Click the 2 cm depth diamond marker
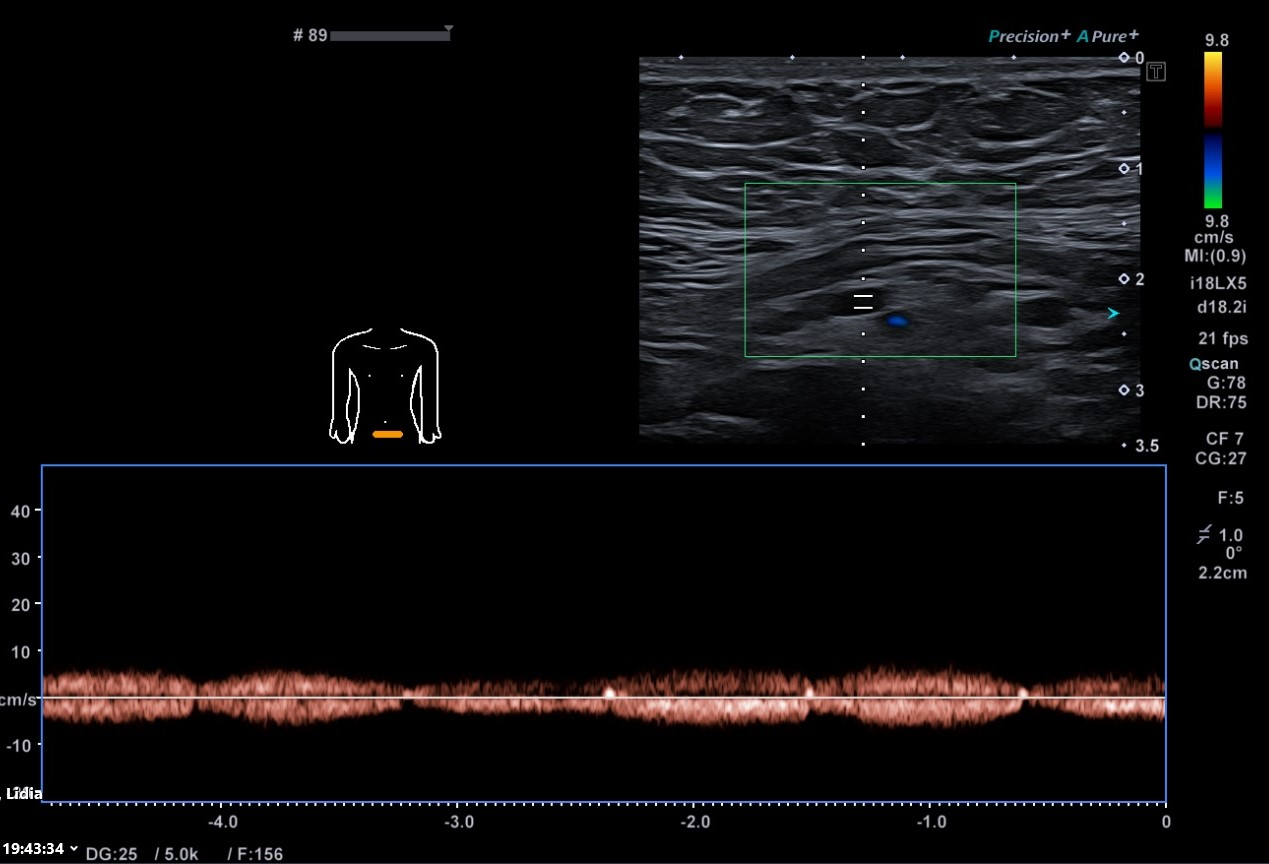The width and height of the screenshot is (1269, 864). [x=1124, y=279]
